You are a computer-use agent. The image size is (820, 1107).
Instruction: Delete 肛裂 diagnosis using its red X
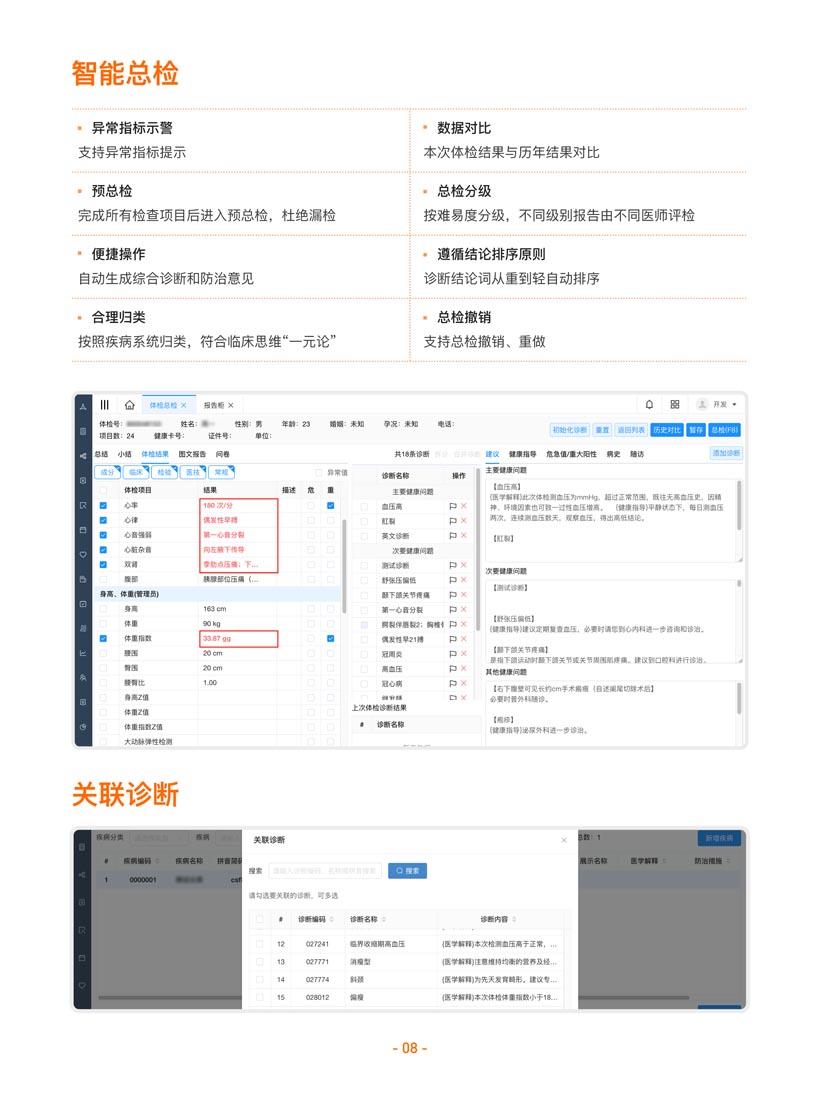click(x=463, y=521)
